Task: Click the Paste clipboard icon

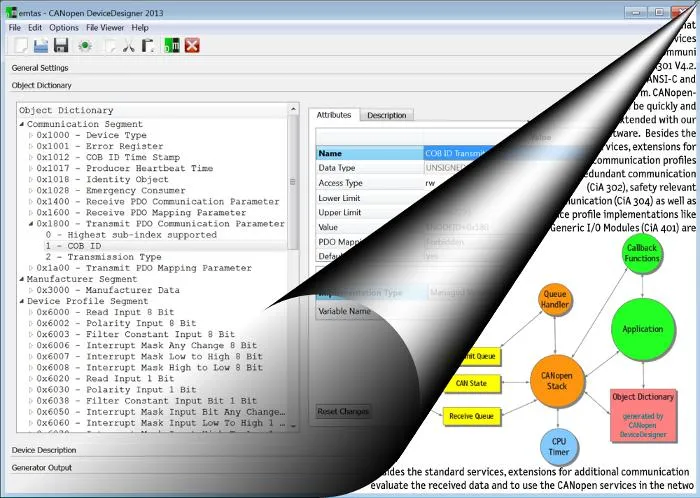Action: 148,46
